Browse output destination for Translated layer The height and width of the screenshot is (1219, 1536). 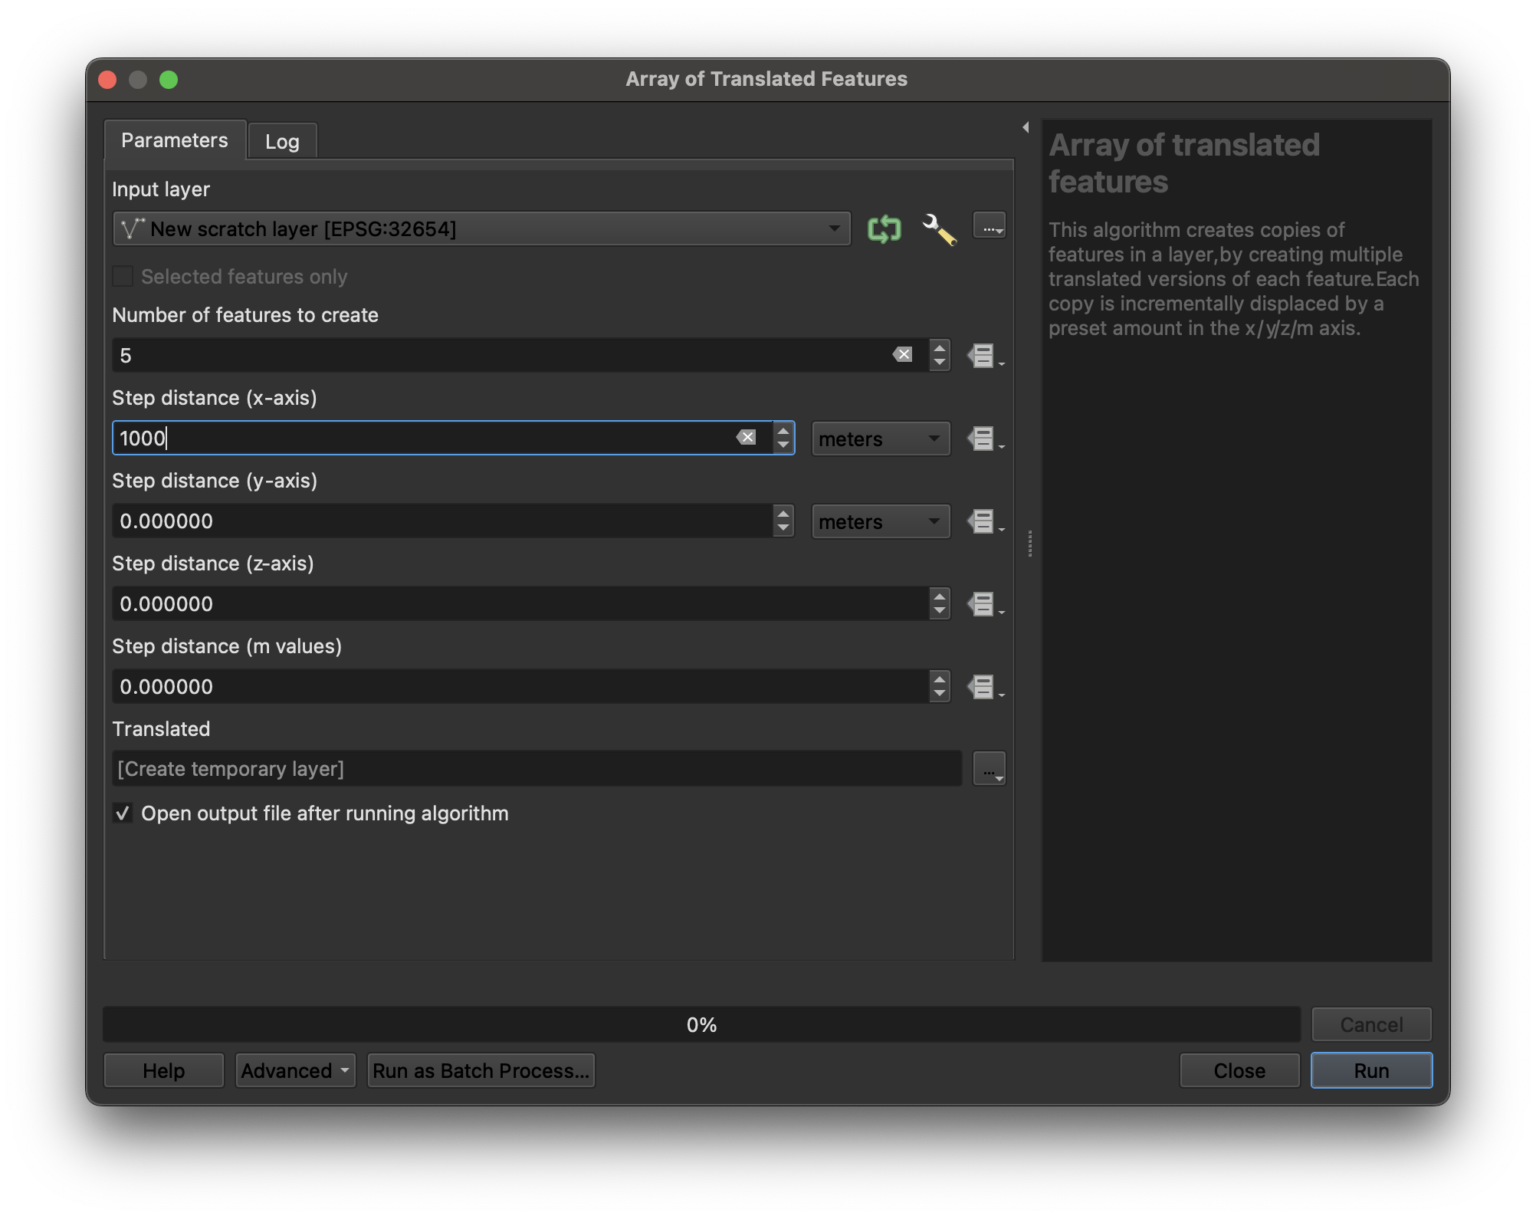click(x=989, y=768)
